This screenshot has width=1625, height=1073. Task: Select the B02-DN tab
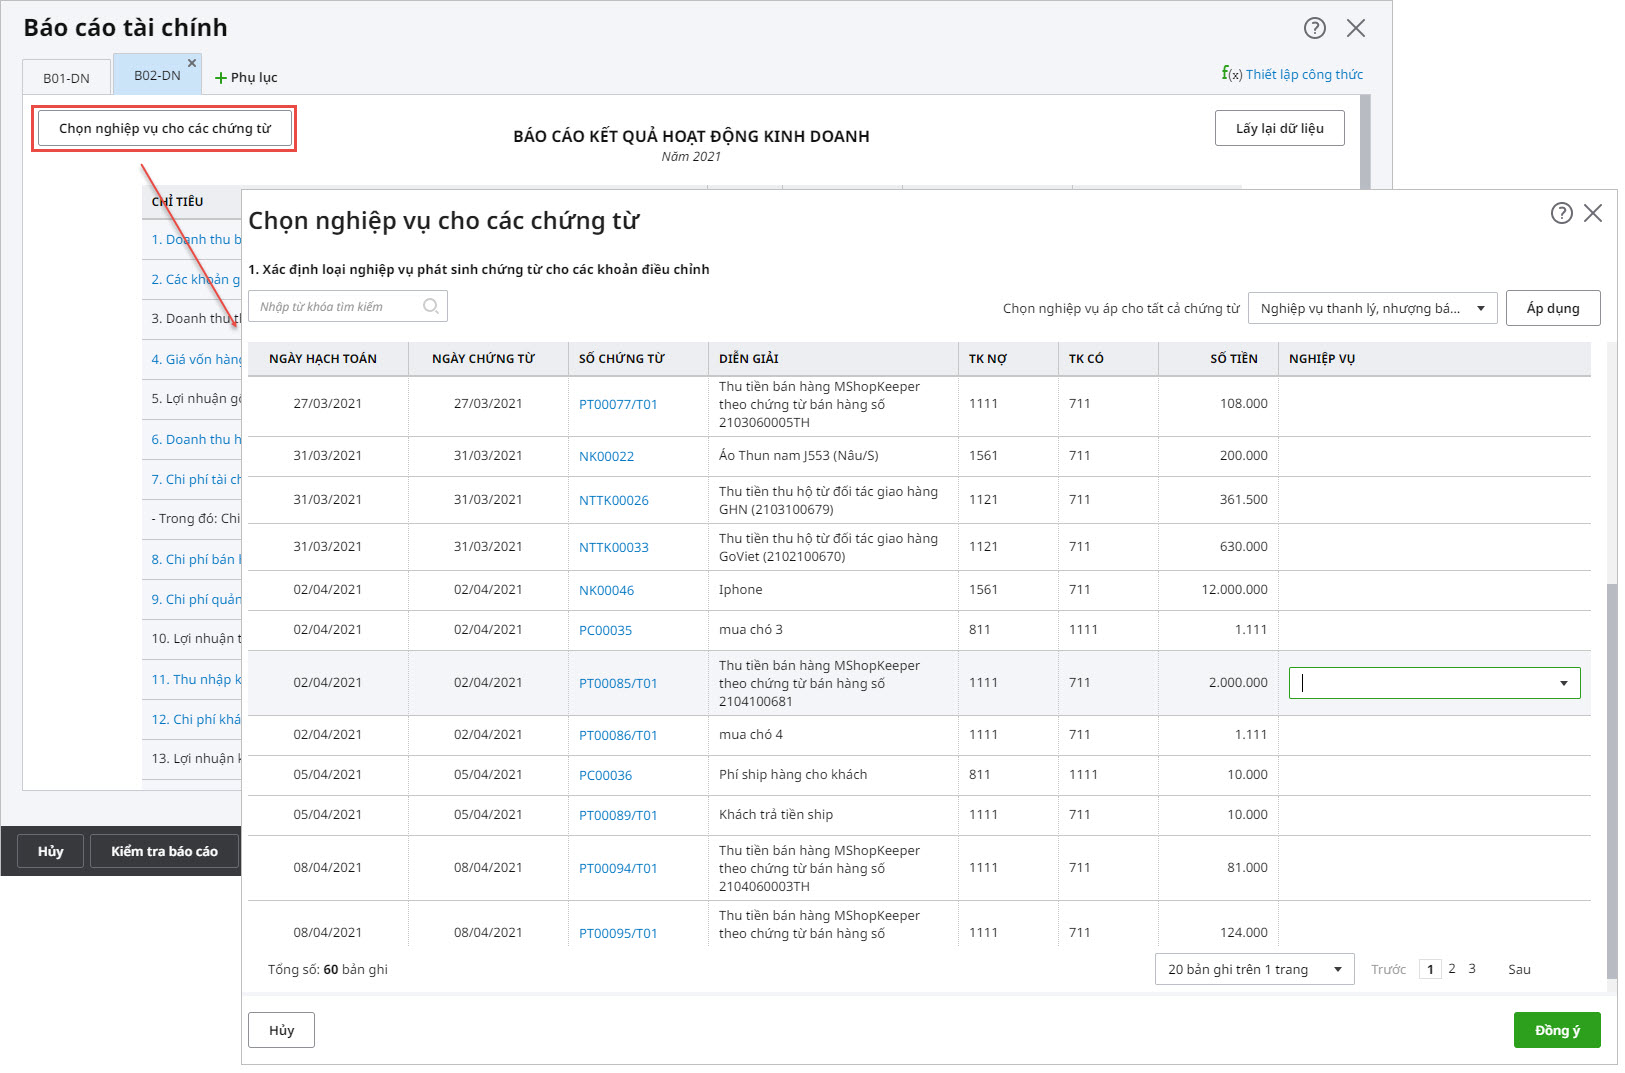click(x=157, y=76)
